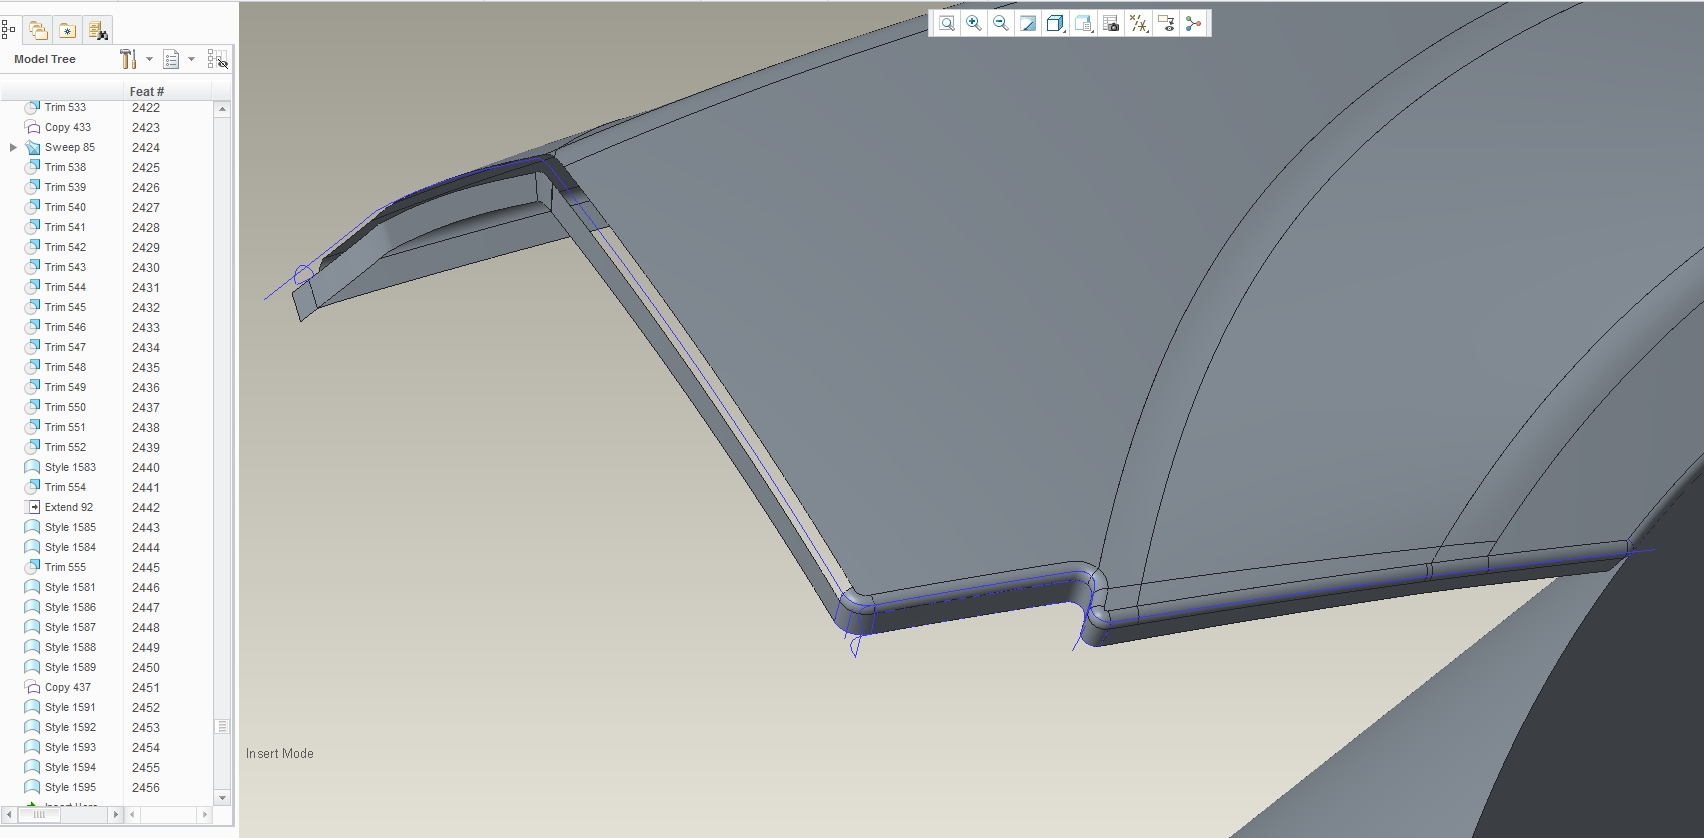The height and width of the screenshot is (838, 1704).
Task: Click the Extend 92 feature icon
Action: pos(32,507)
